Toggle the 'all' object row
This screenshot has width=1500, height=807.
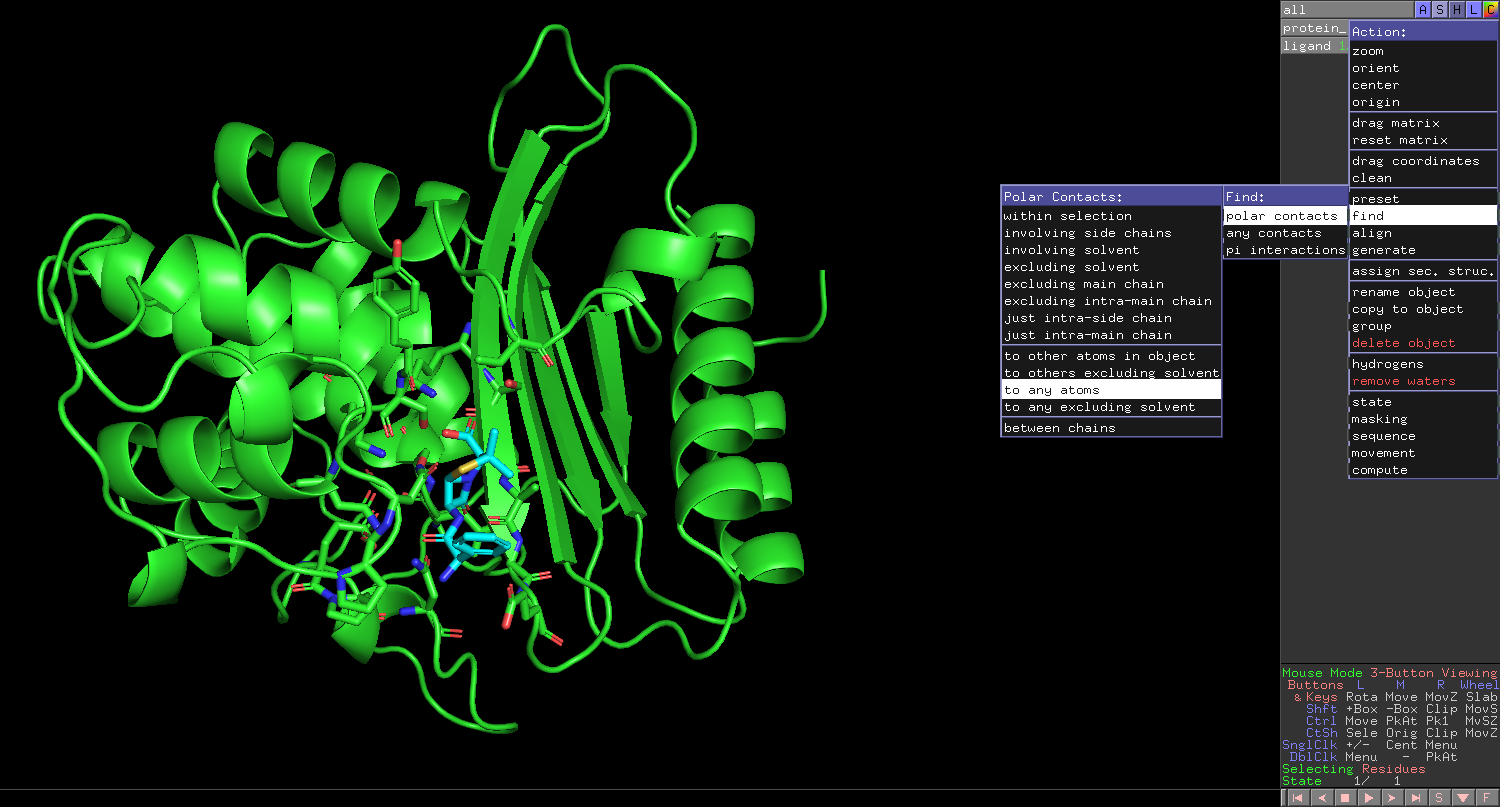[1347, 9]
